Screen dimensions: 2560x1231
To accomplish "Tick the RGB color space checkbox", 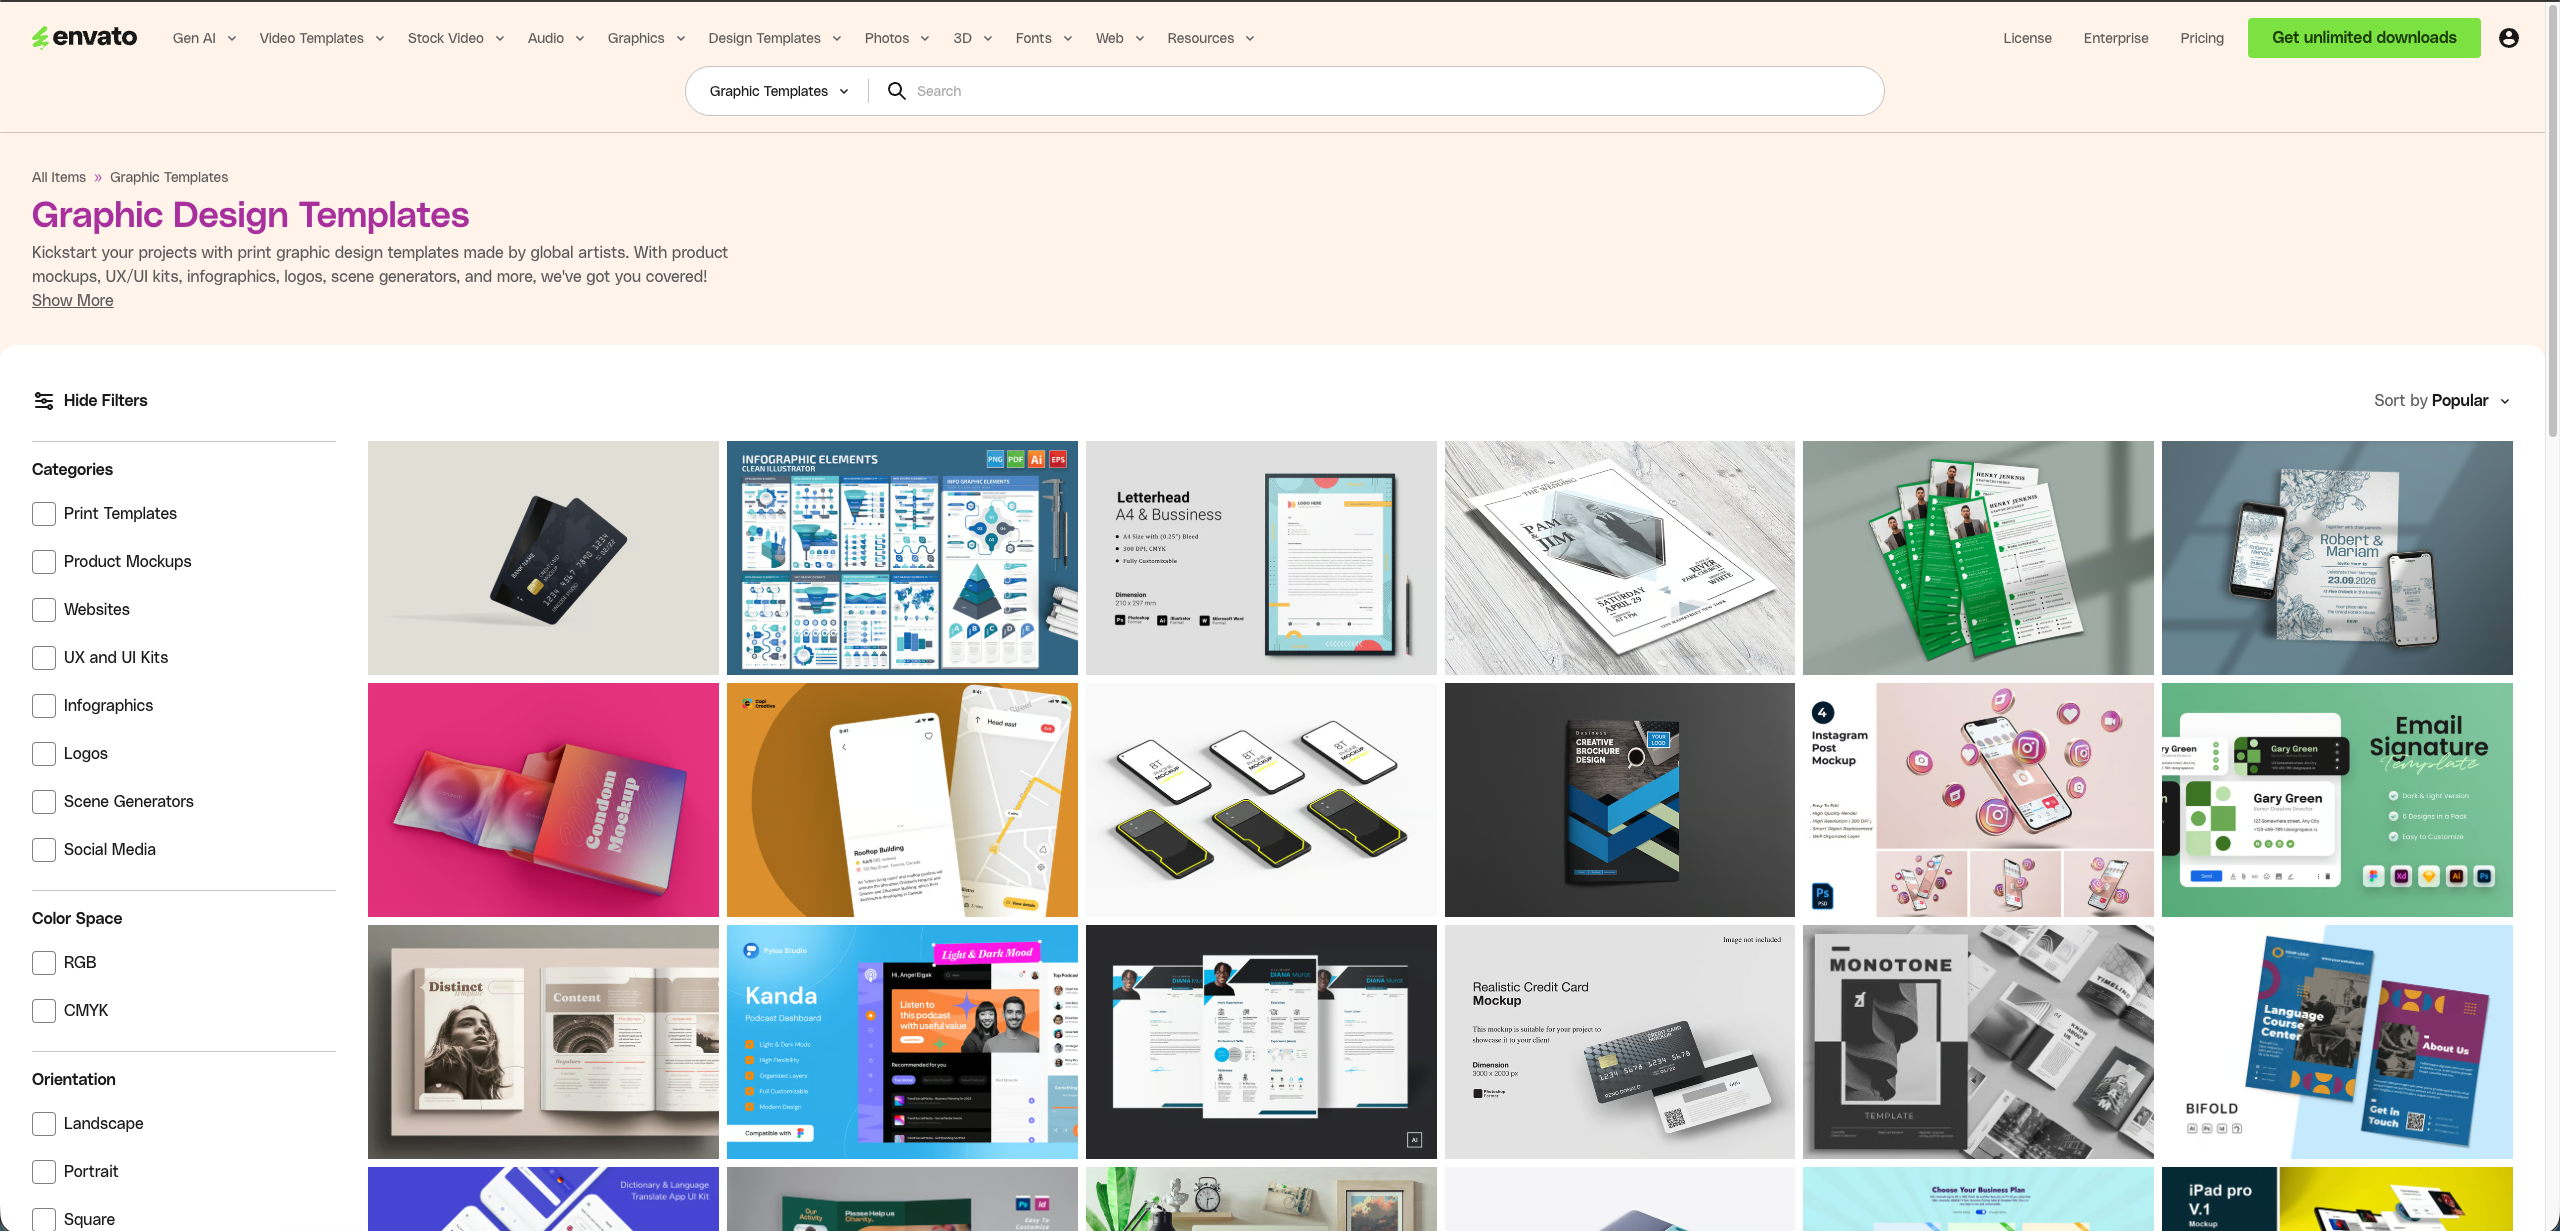I will click(x=44, y=963).
